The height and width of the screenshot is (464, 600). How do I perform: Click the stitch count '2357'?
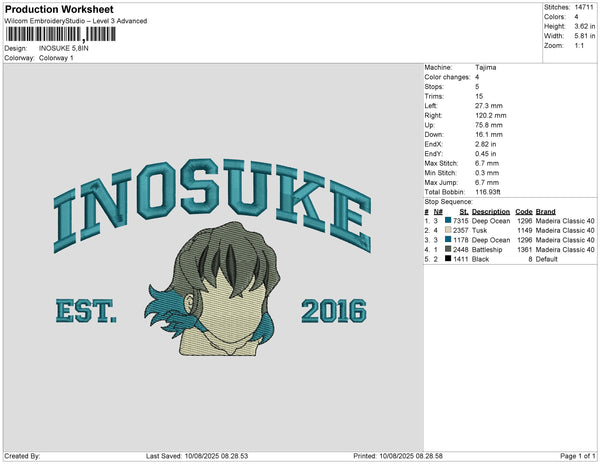461,230
